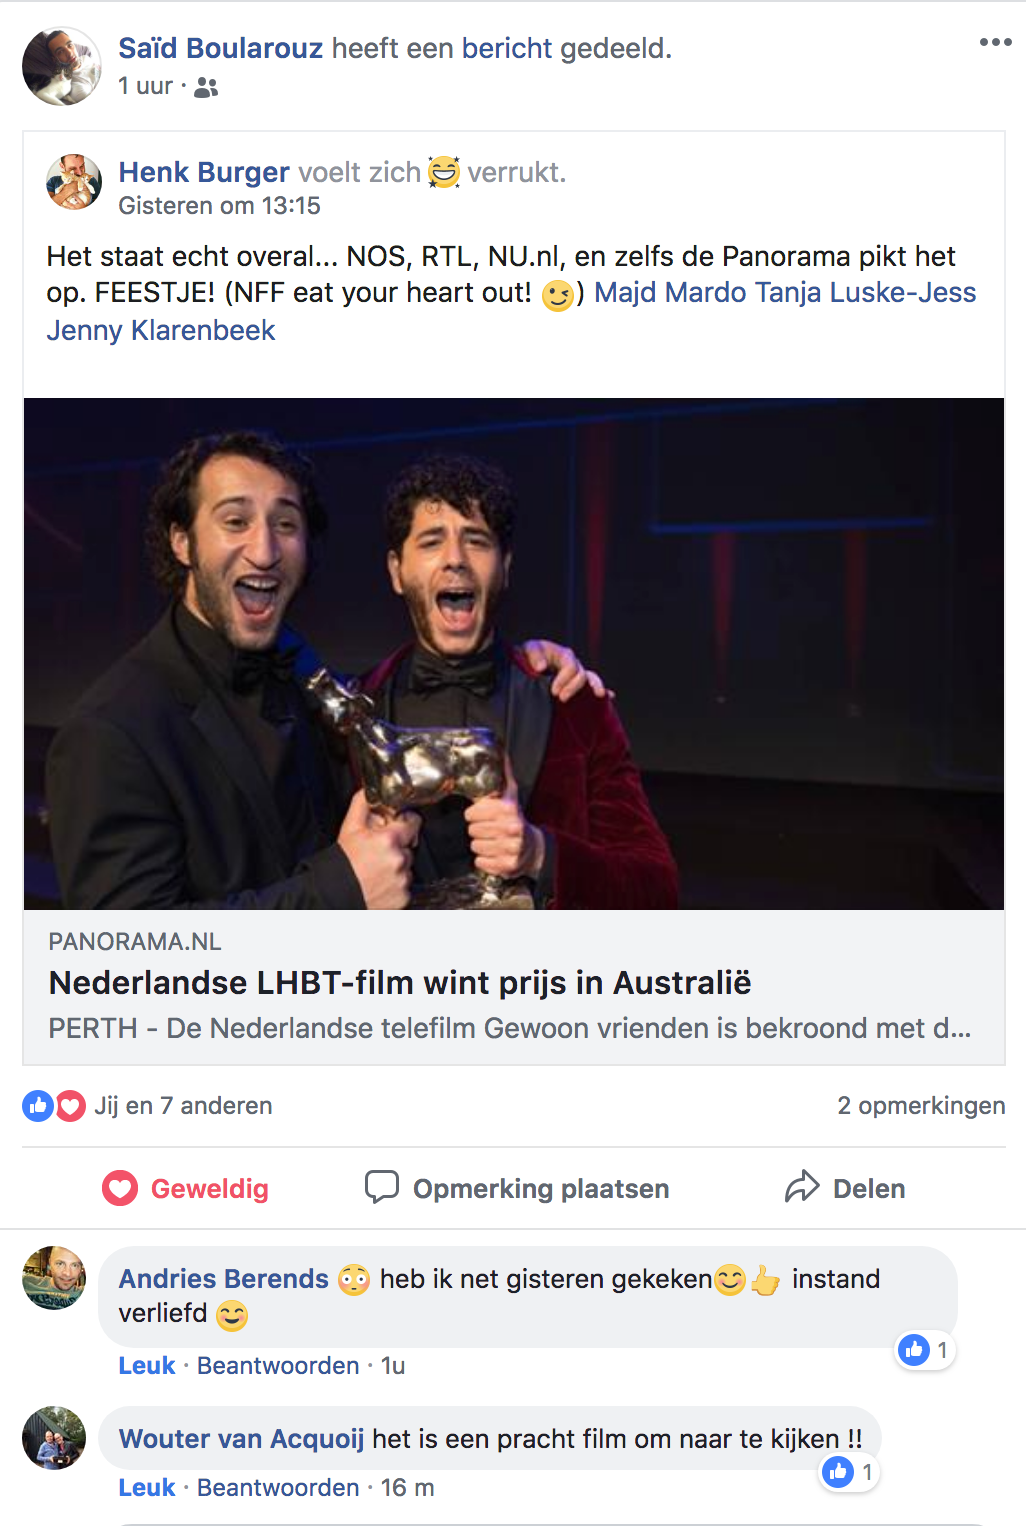Toggle the Geweldig heart reaction
The width and height of the screenshot is (1026, 1526).
[186, 1188]
